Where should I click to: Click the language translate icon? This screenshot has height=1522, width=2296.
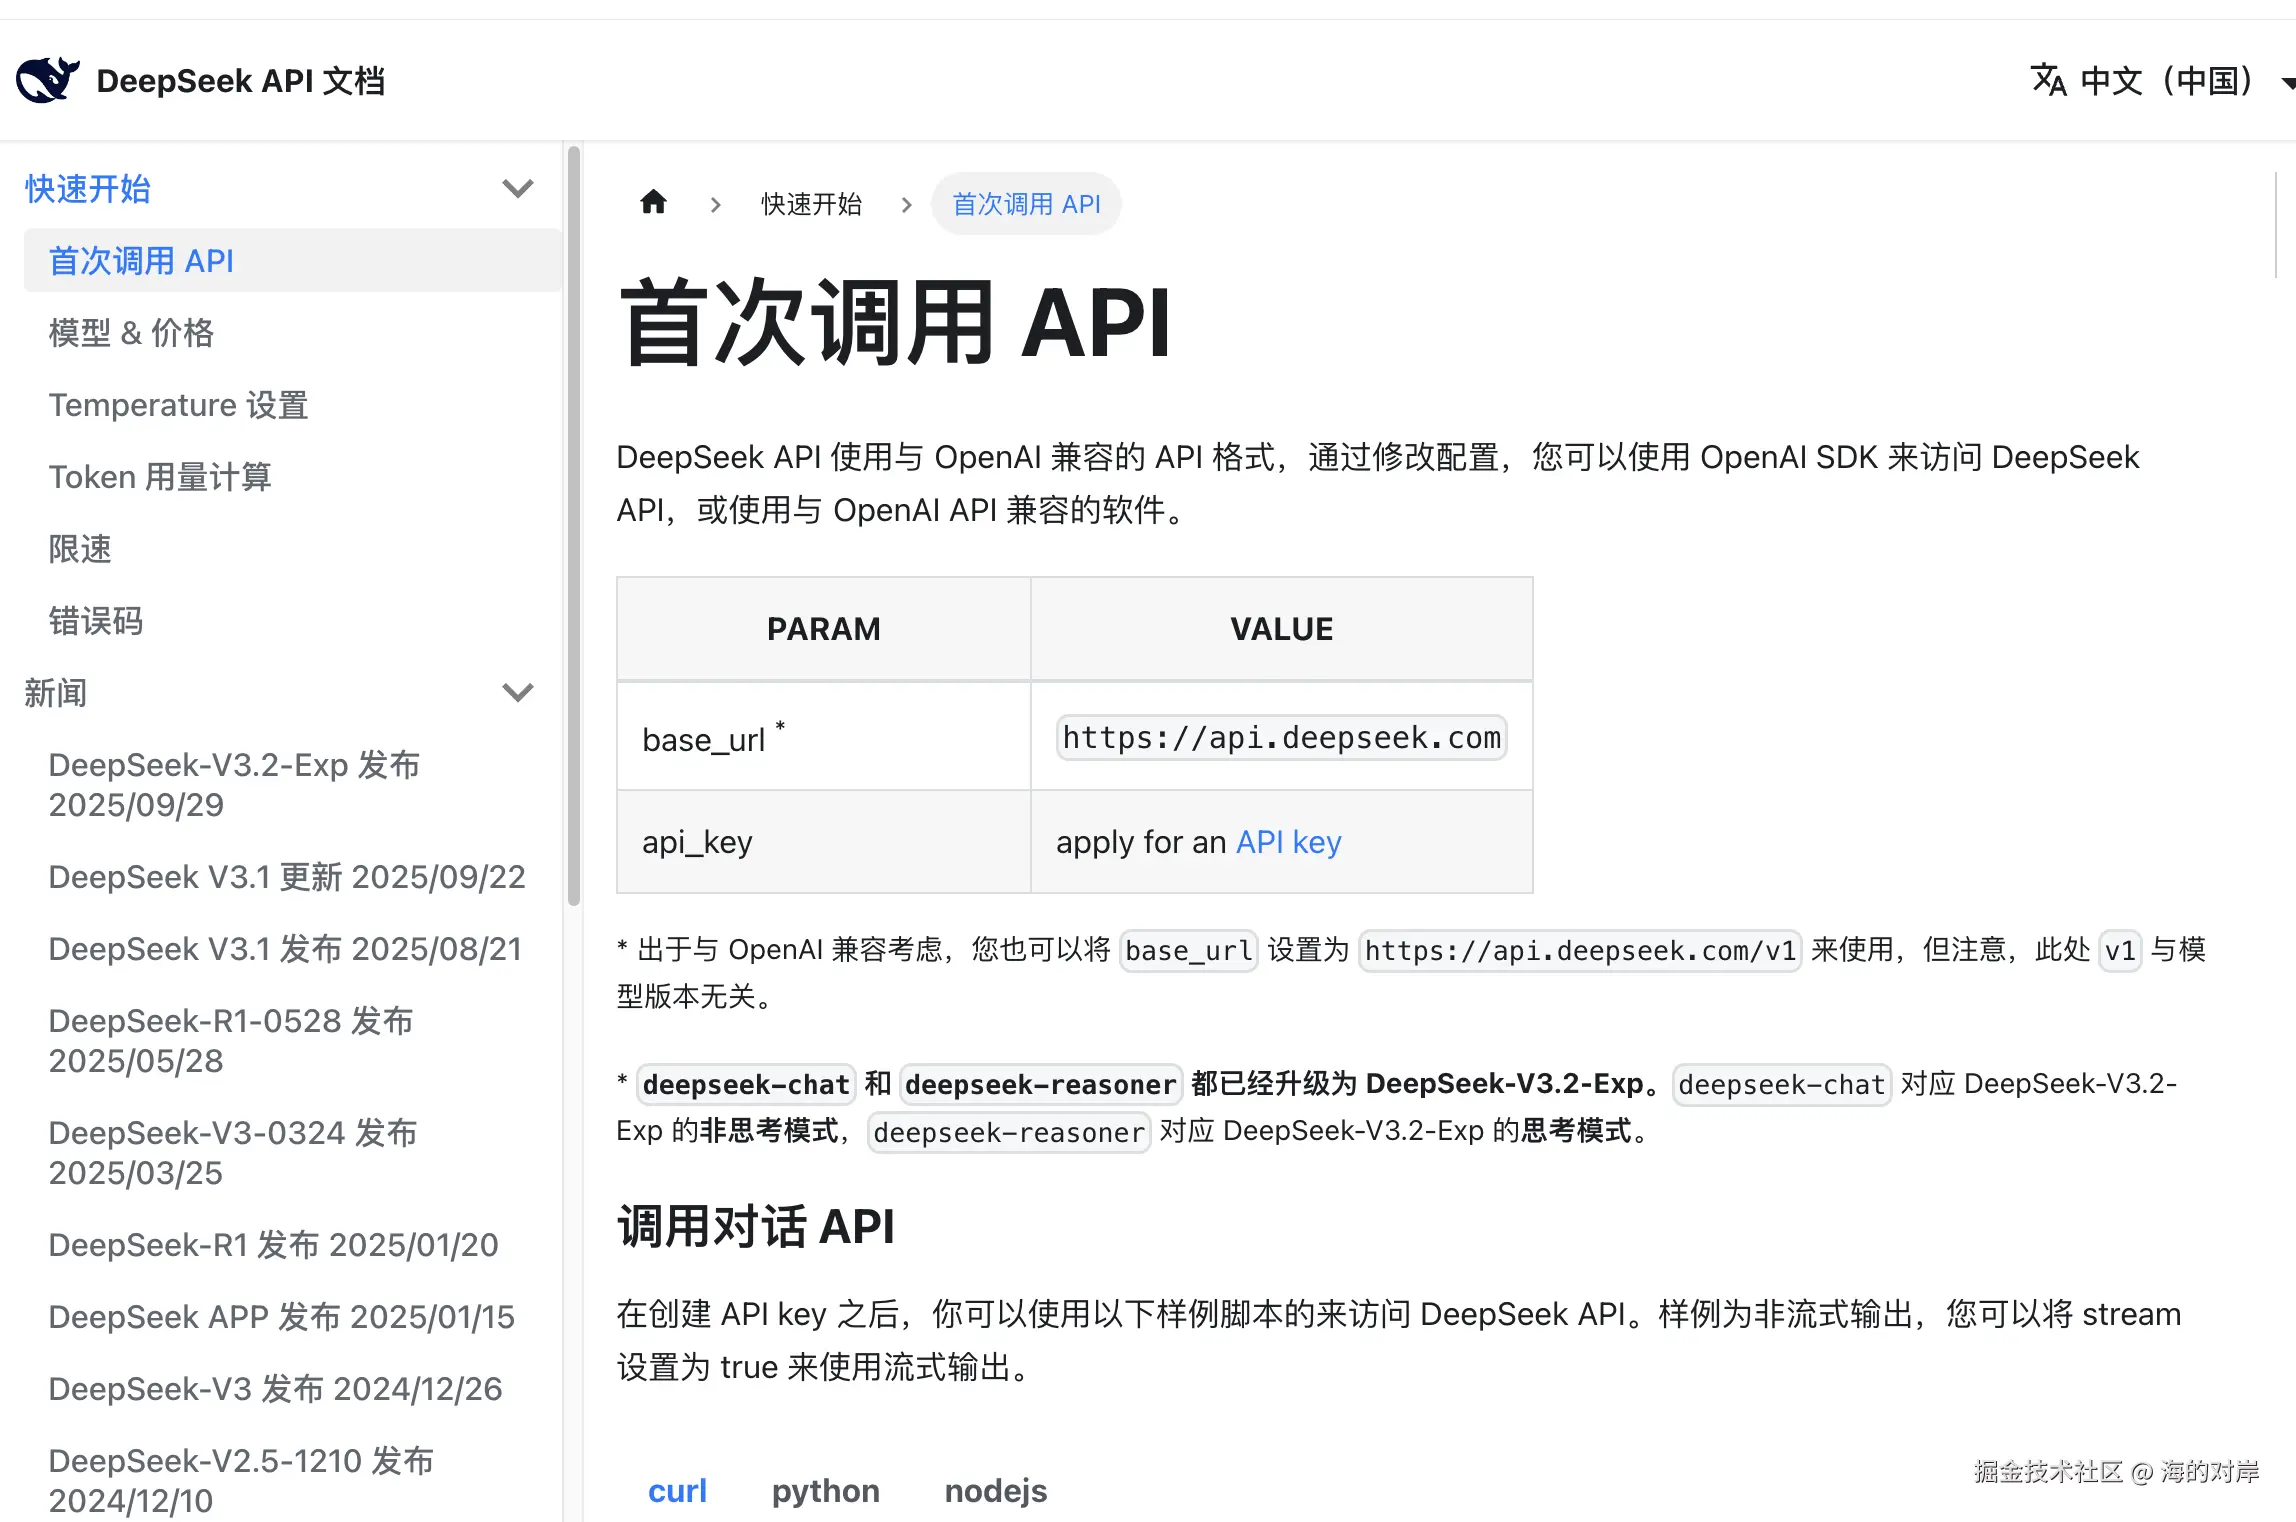point(2047,80)
